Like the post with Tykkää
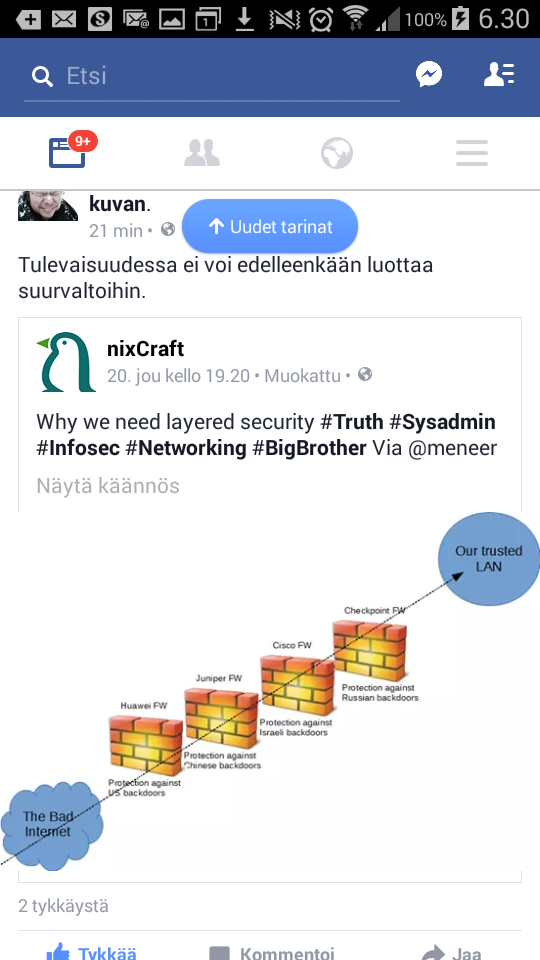The width and height of the screenshot is (540, 960). [91, 953]
